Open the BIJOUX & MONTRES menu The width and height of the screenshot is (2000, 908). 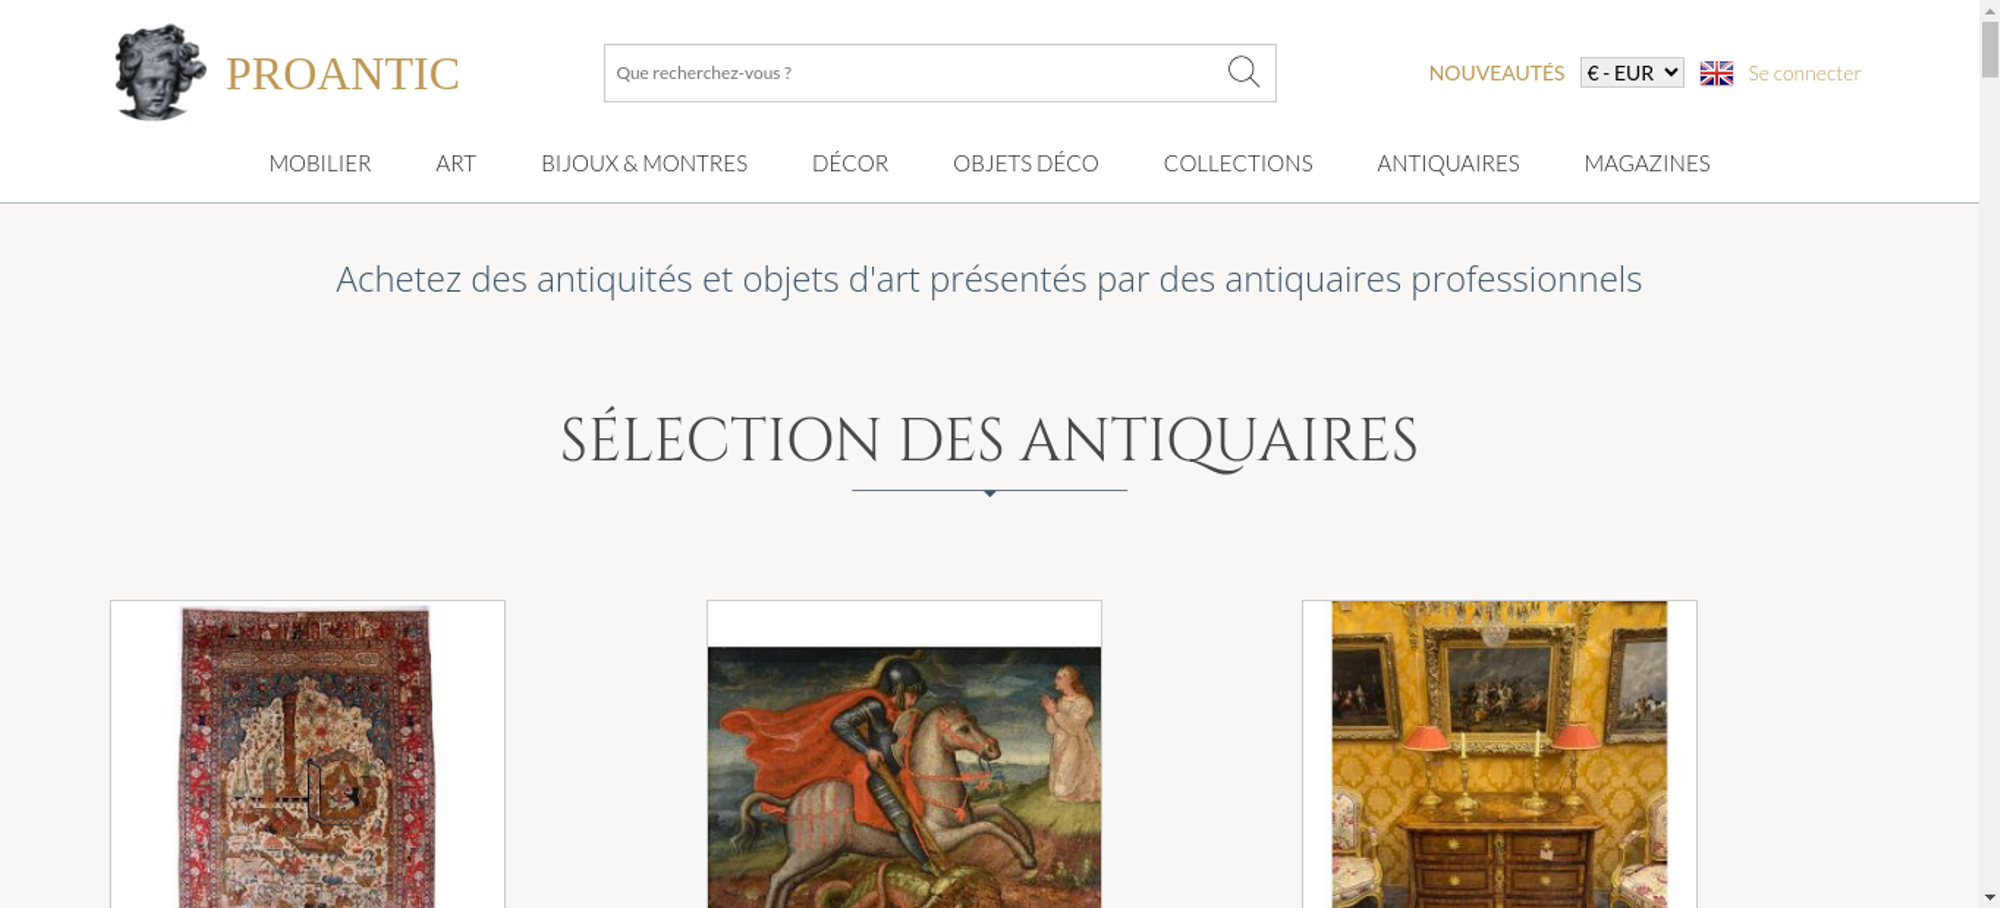pos(644,163)
